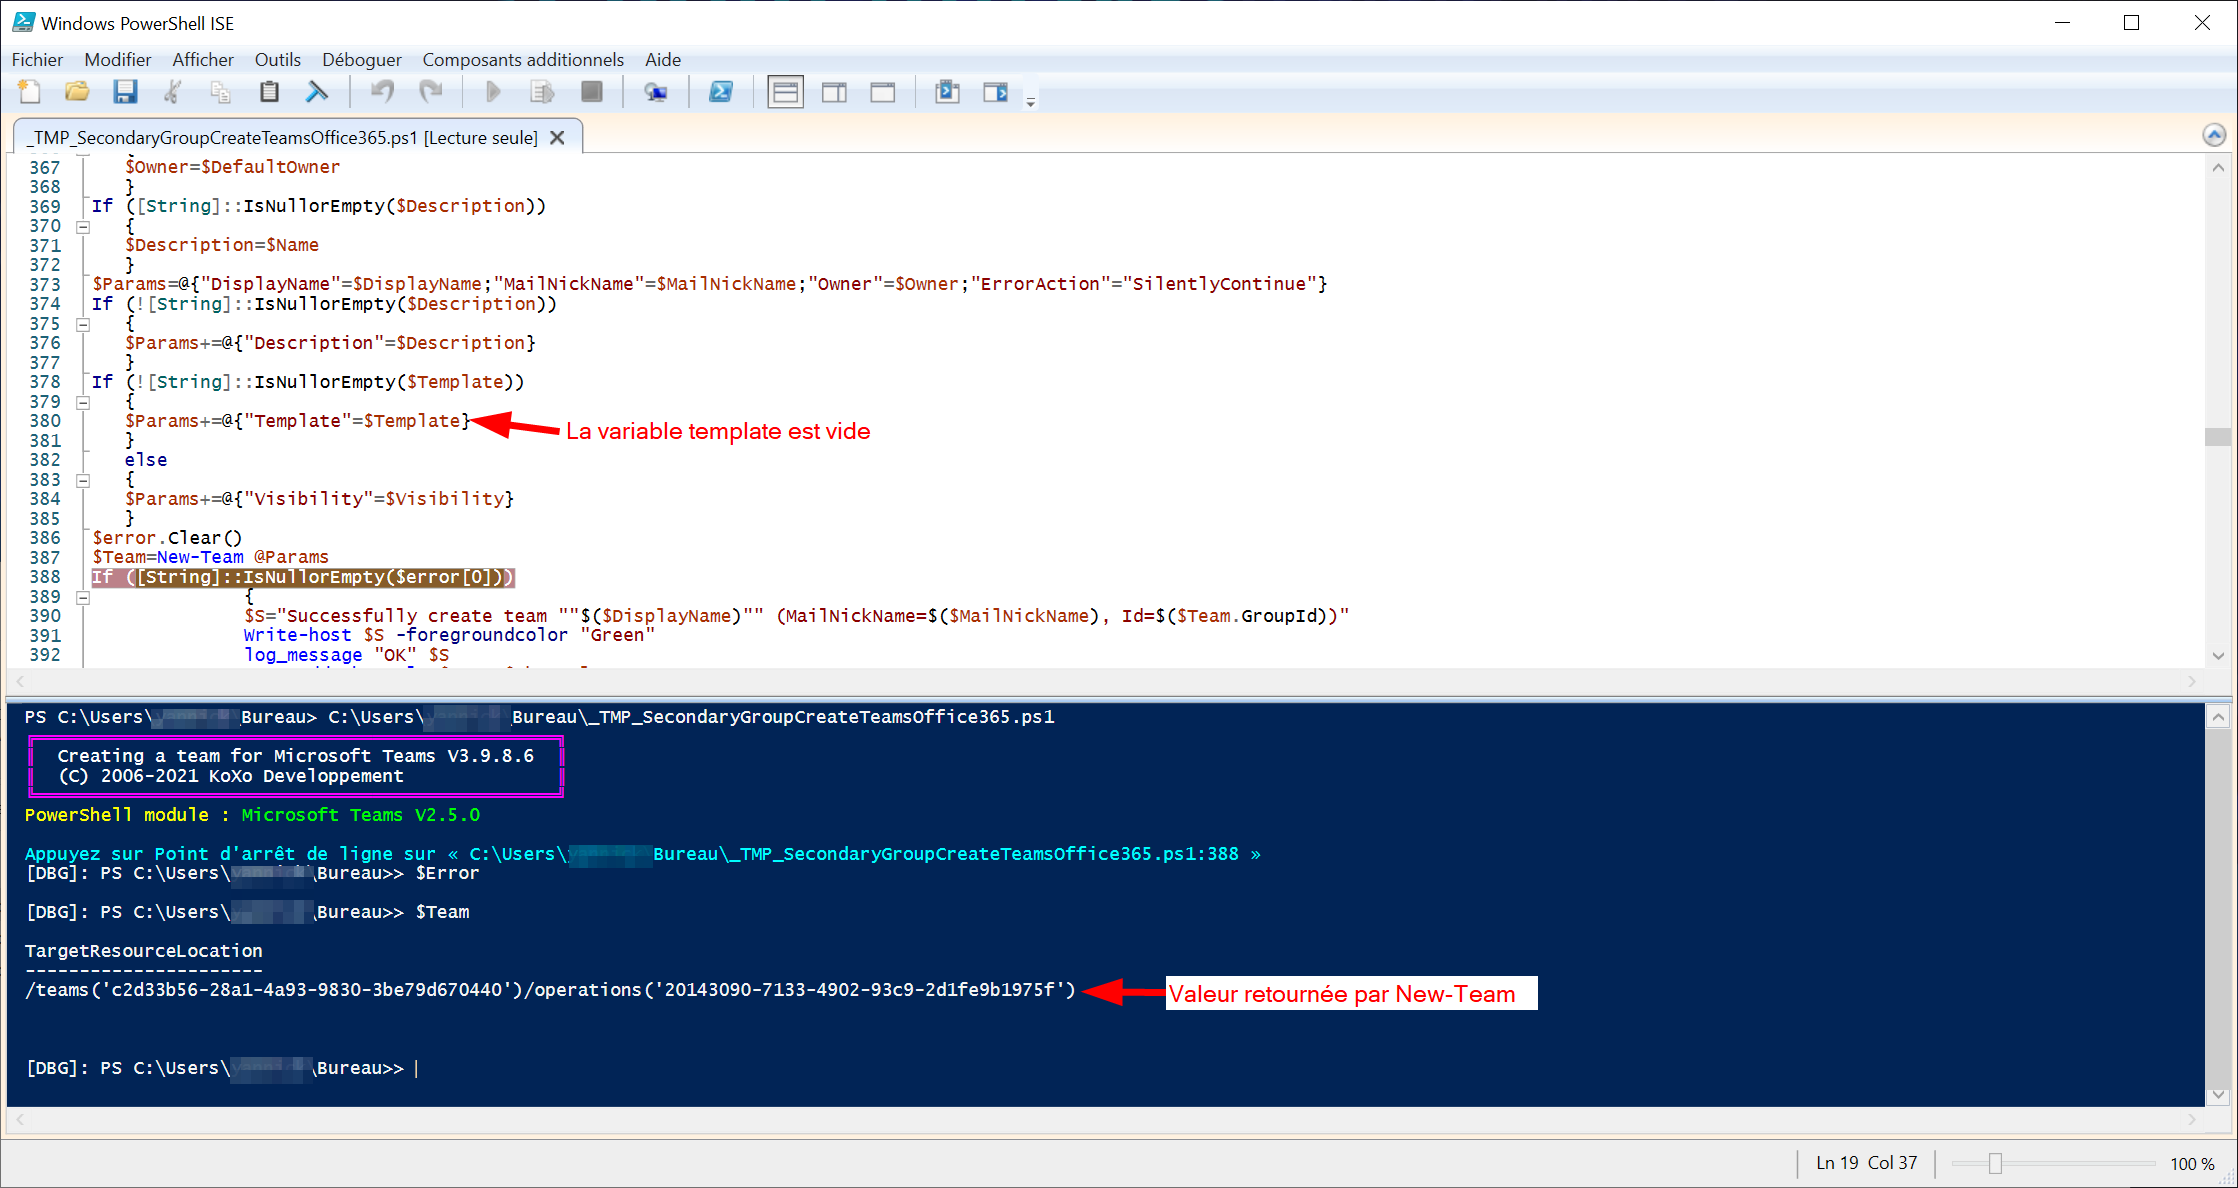Open the Composants additionnels menu

[x=523, y=60]
